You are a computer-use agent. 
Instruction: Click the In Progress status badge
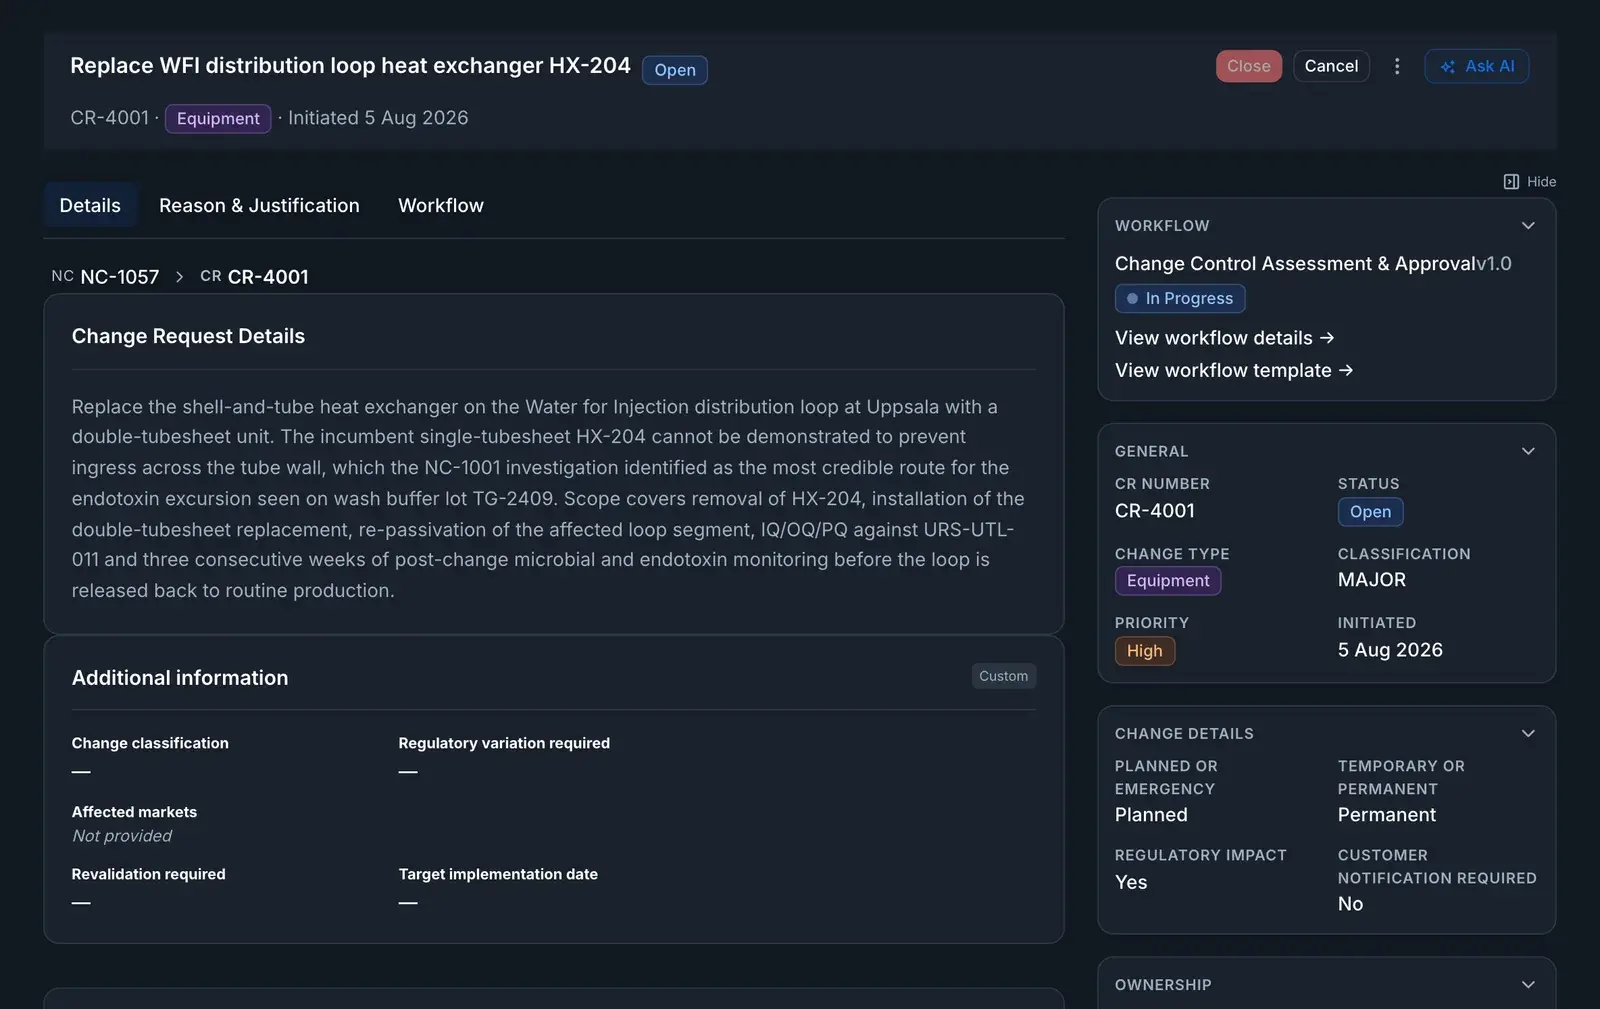[1180, 298]
